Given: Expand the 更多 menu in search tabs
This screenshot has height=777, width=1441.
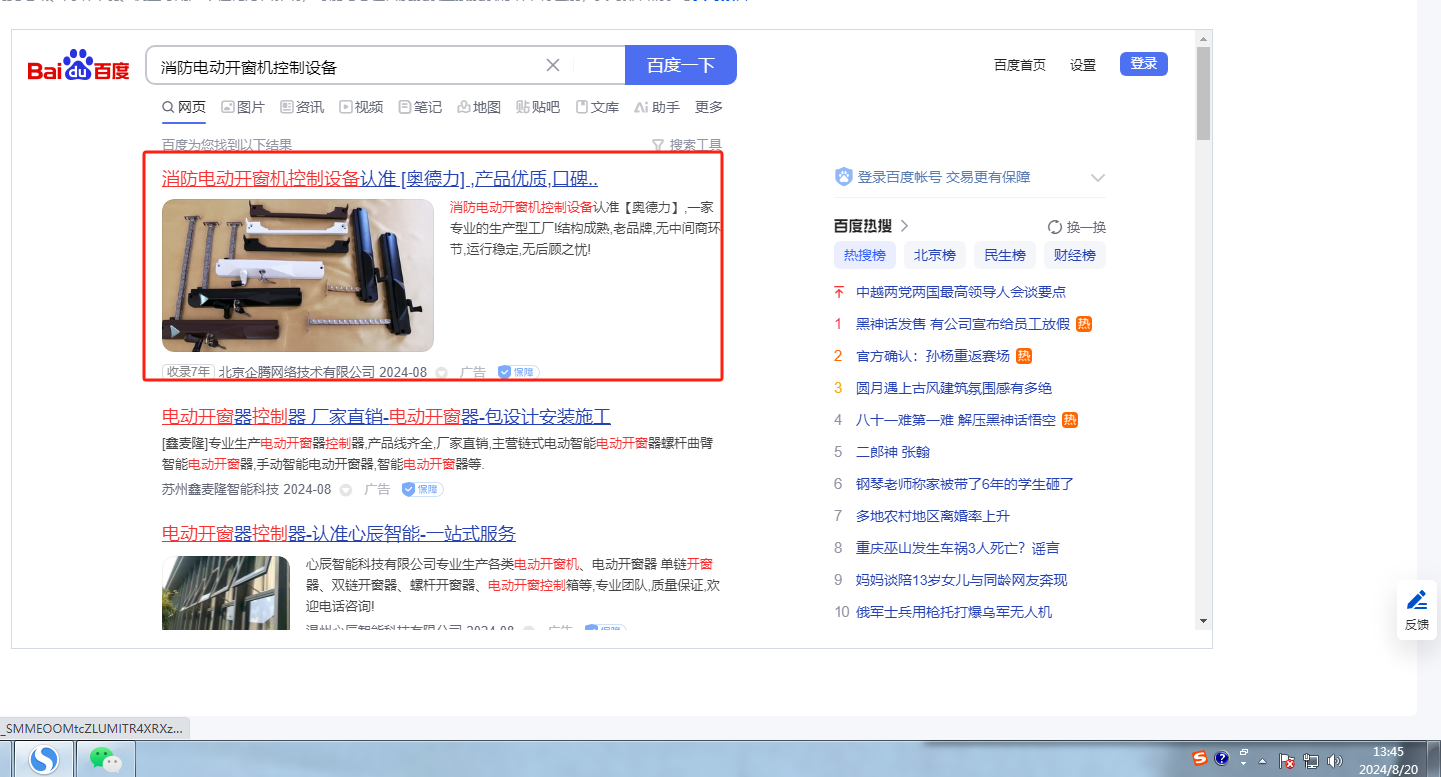Looking at the screenshot, I should click(709, 107).
